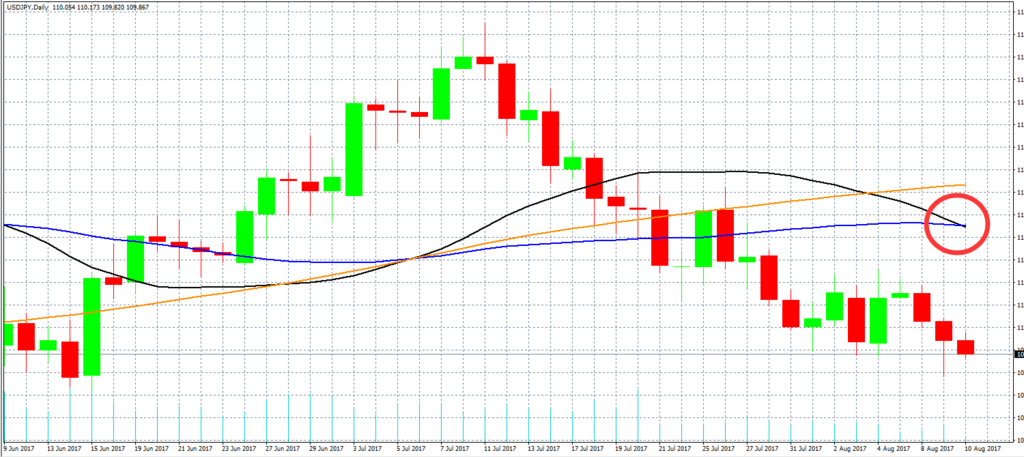Select the 27 Jun 2017 date label
Image resolution: width=1024 pixels, height=457 pixels.
tap(283, 449)
